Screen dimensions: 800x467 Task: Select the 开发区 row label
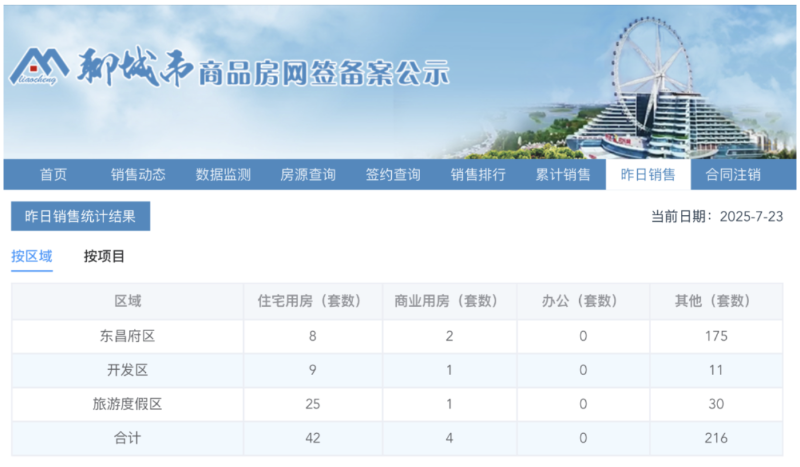pos(128,370)
